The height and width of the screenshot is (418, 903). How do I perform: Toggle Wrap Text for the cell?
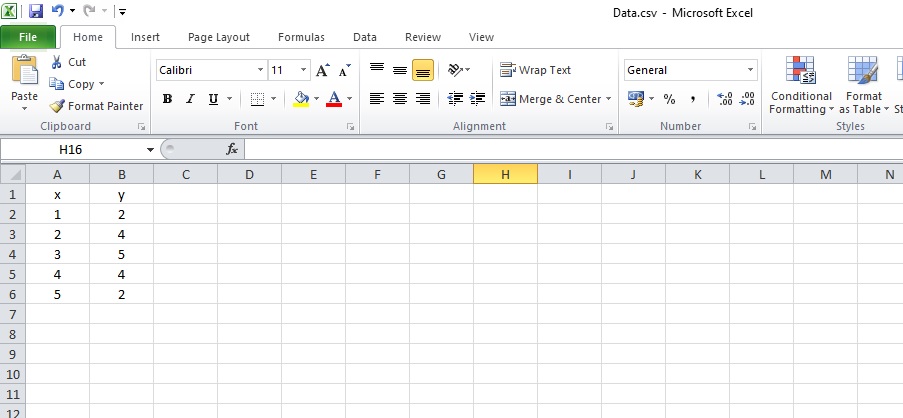tap(536, 70)
